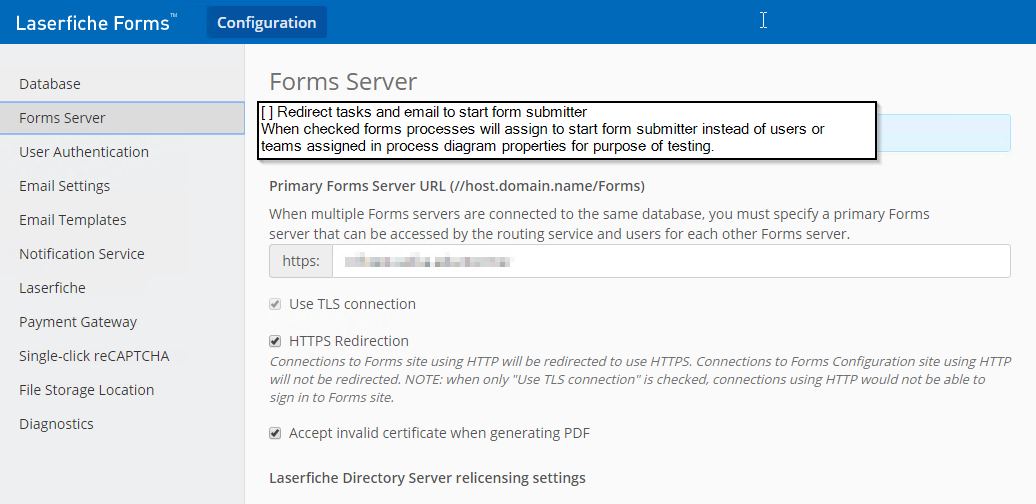Screen dimensions: 1036x504
Task: Click the https: prefix label
Action: click(301, 261)
